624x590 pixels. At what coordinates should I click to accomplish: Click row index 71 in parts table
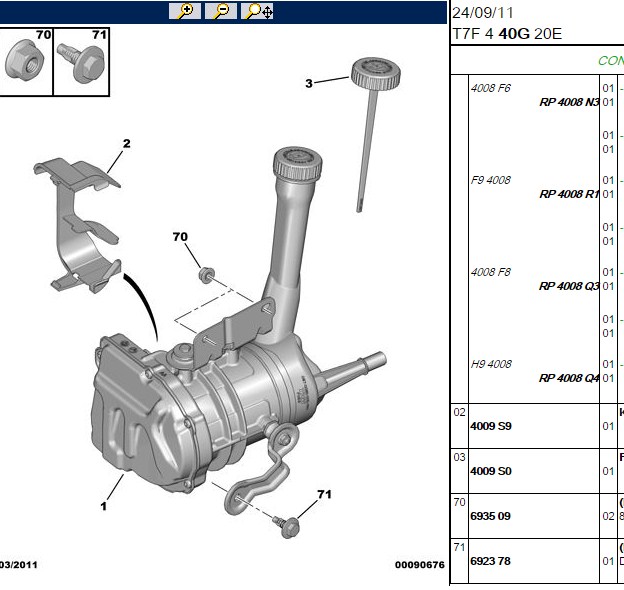click(459, 547)
